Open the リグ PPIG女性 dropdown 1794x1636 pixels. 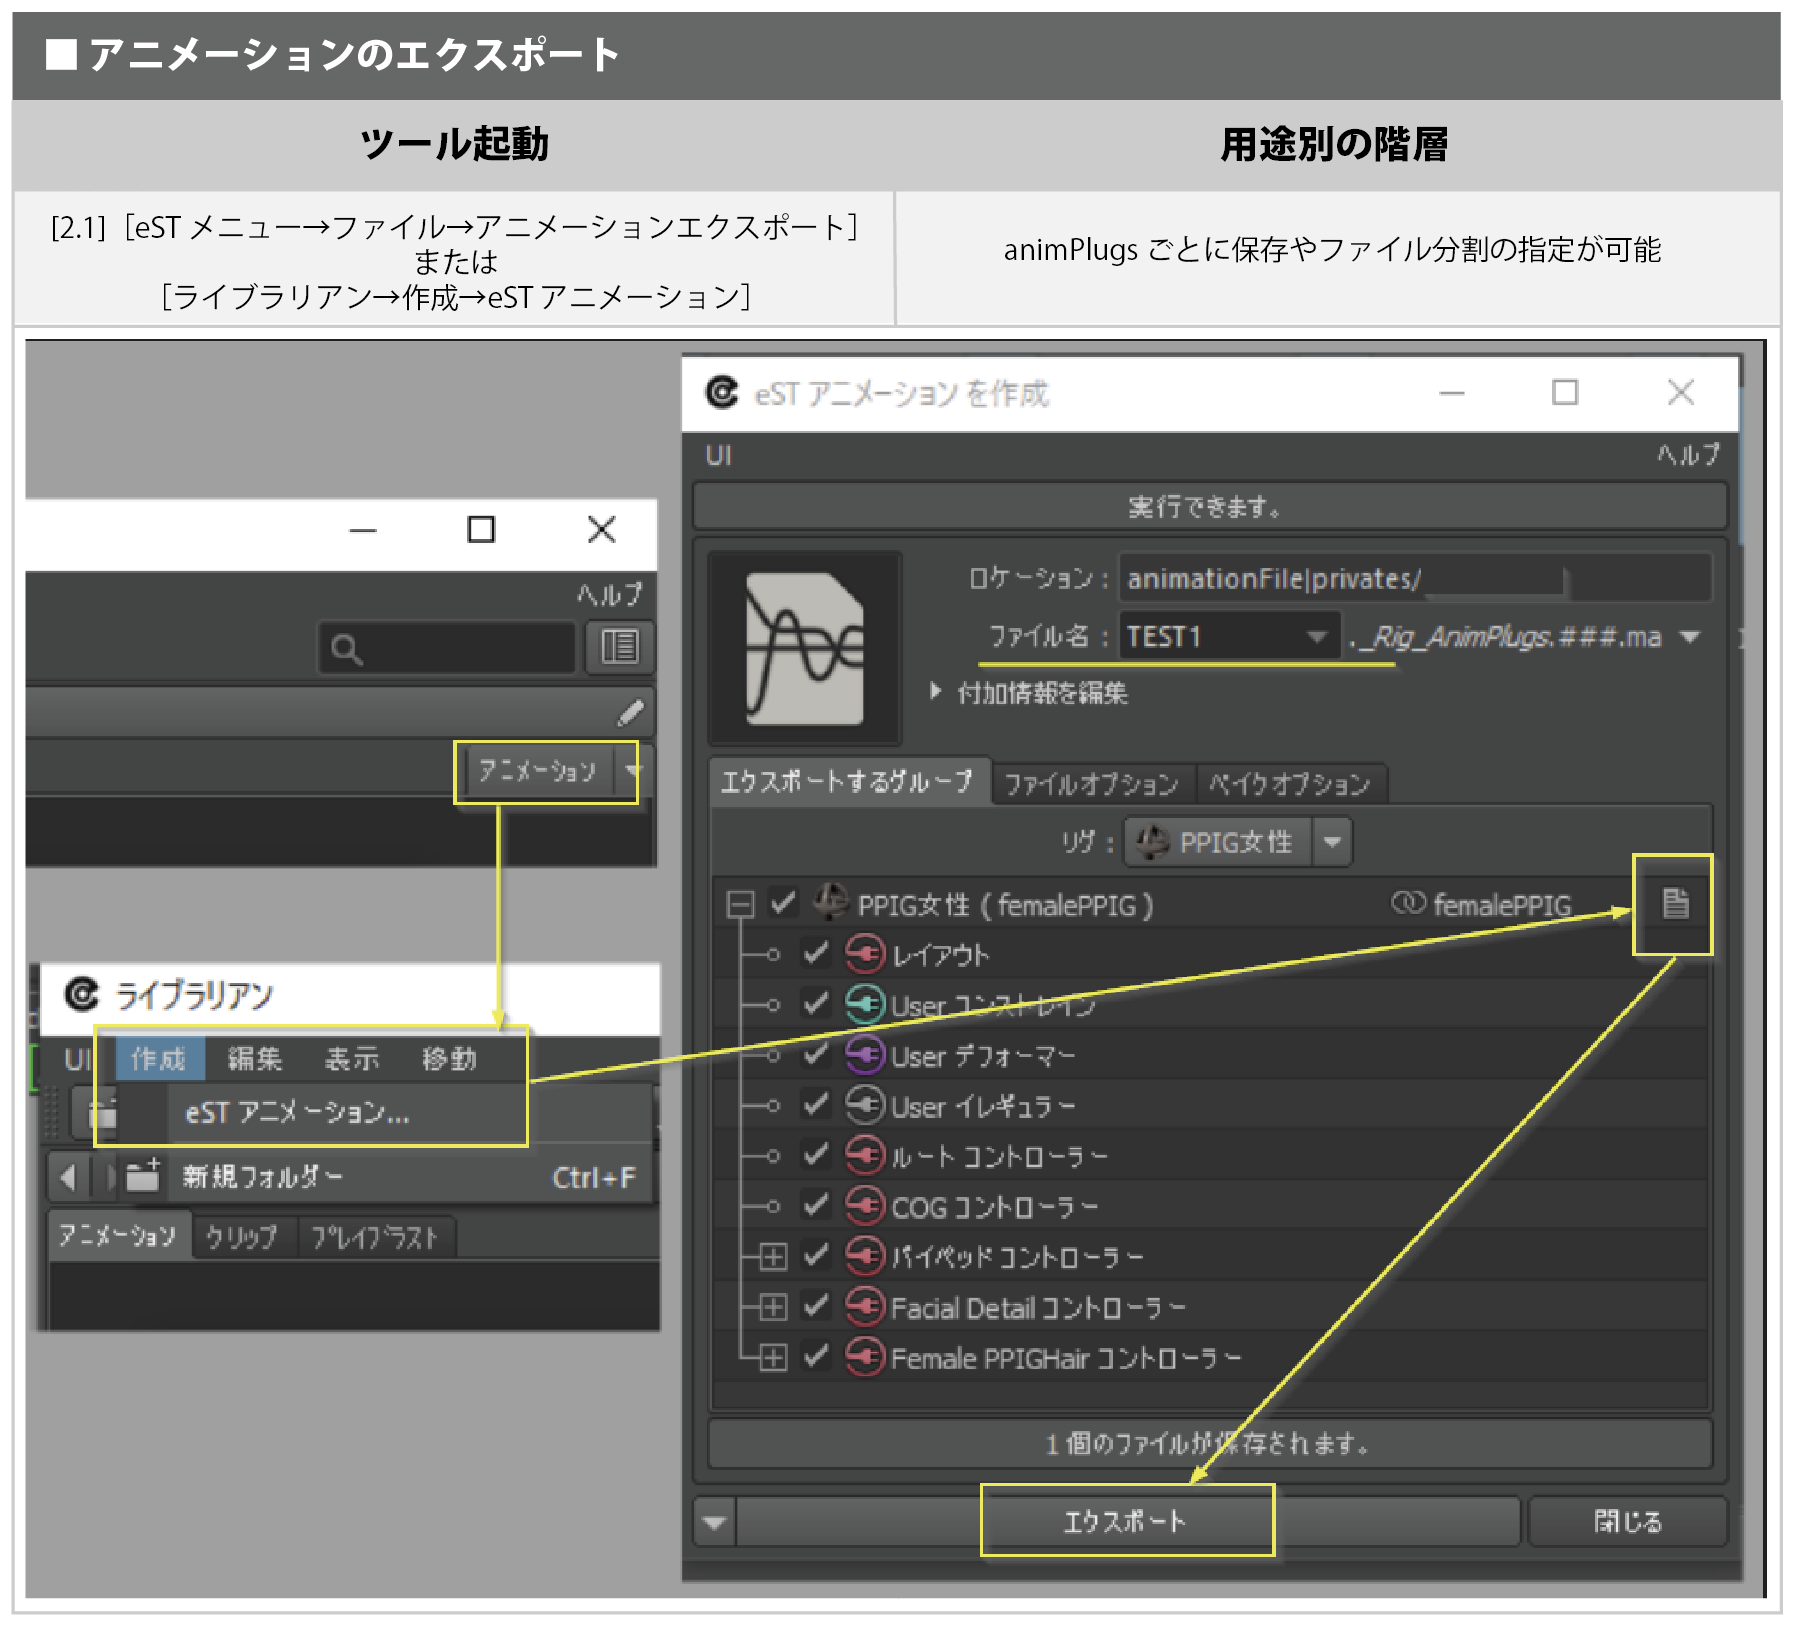pyautogui.click(x=1331, y=842)
